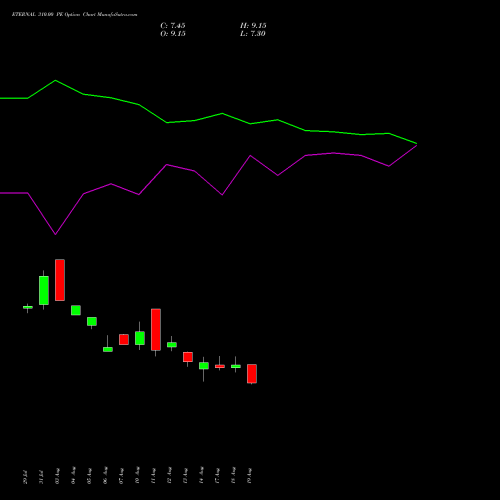
Task: Click the close value 'C: 7.45'
Action: click(x=173, y=26)
